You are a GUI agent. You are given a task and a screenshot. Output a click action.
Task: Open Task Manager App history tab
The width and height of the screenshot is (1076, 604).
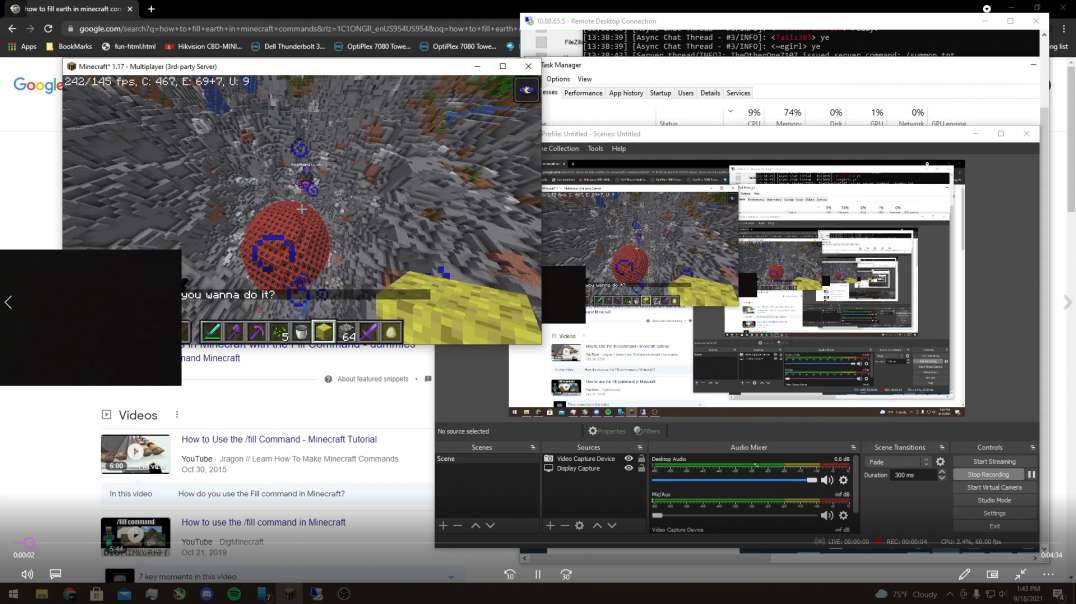point(626,93)
